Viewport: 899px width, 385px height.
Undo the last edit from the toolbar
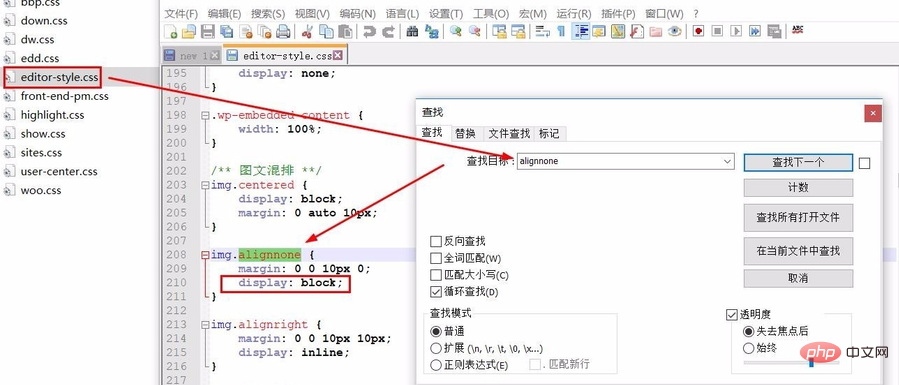(x=370, y=32)
